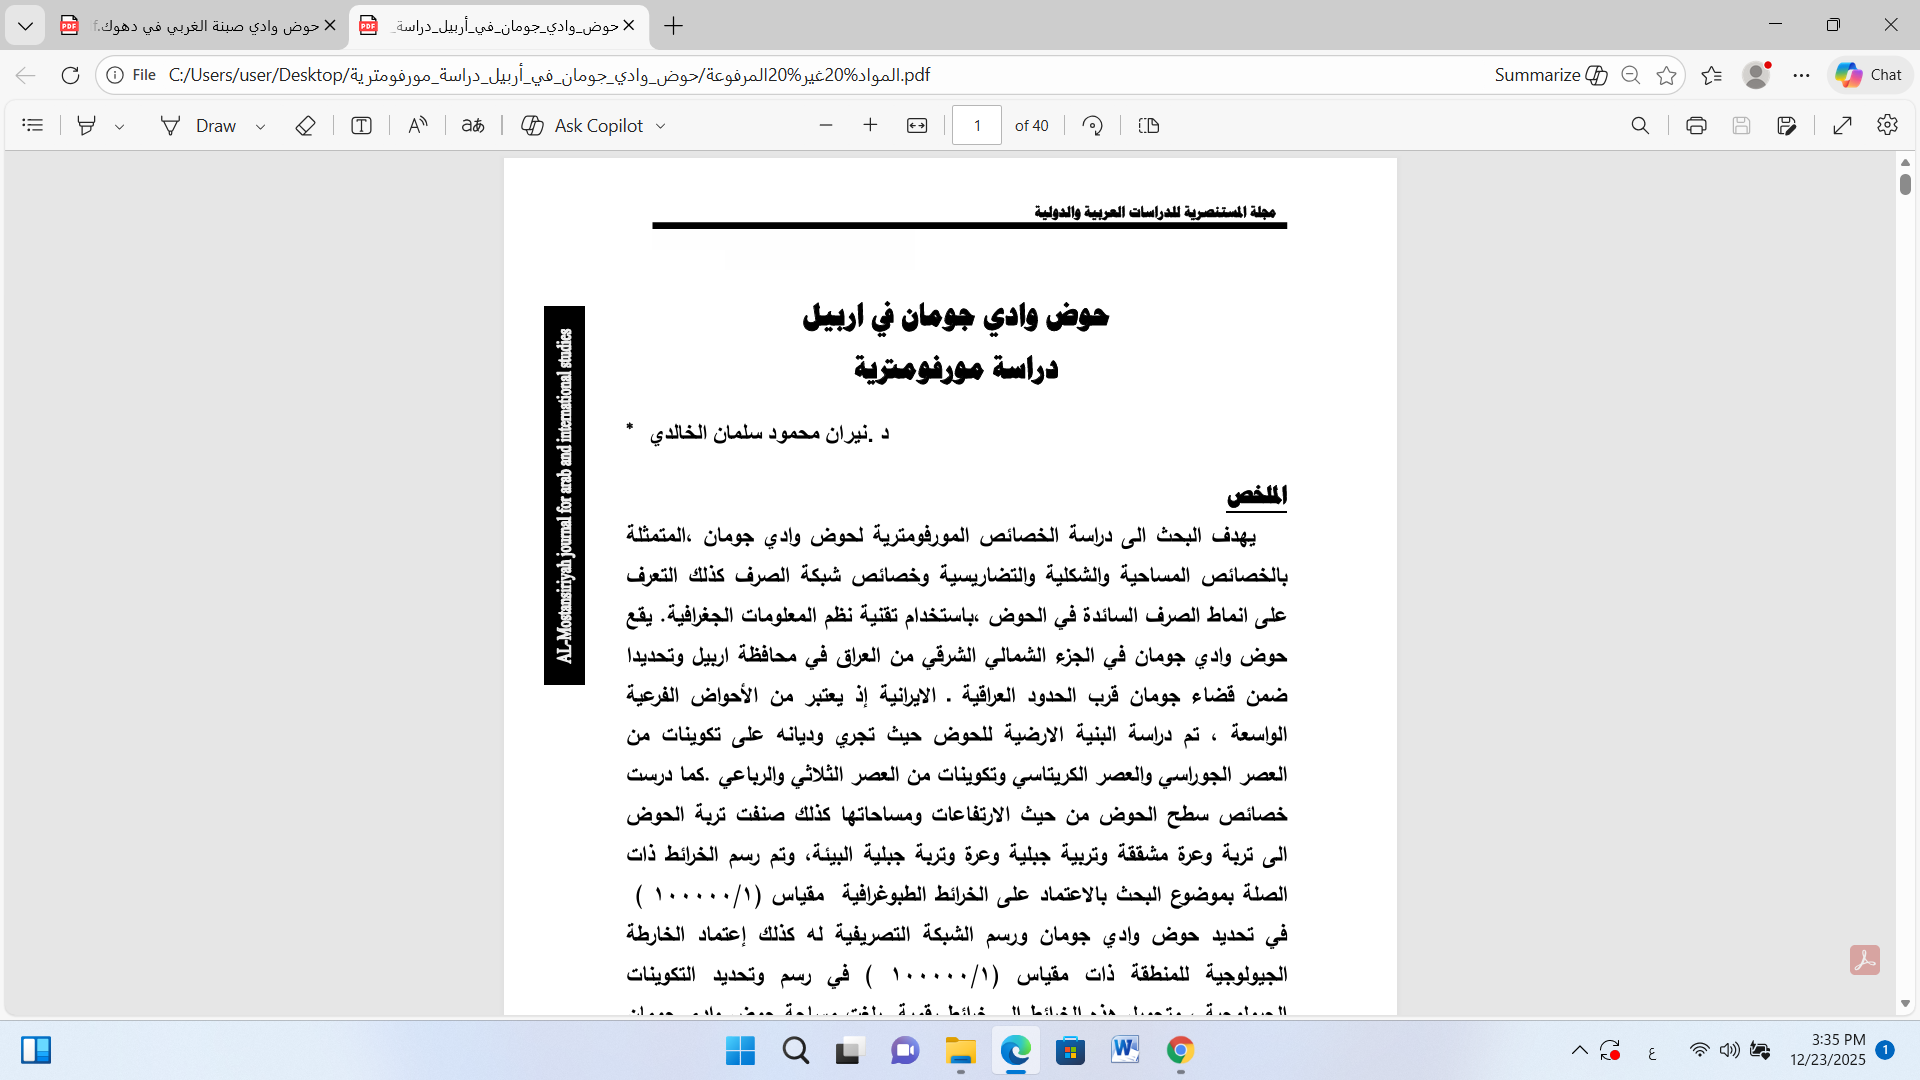The image size is (1920, 1080).
Task: Click the Summarize button
Action: tap(1550, 75)
